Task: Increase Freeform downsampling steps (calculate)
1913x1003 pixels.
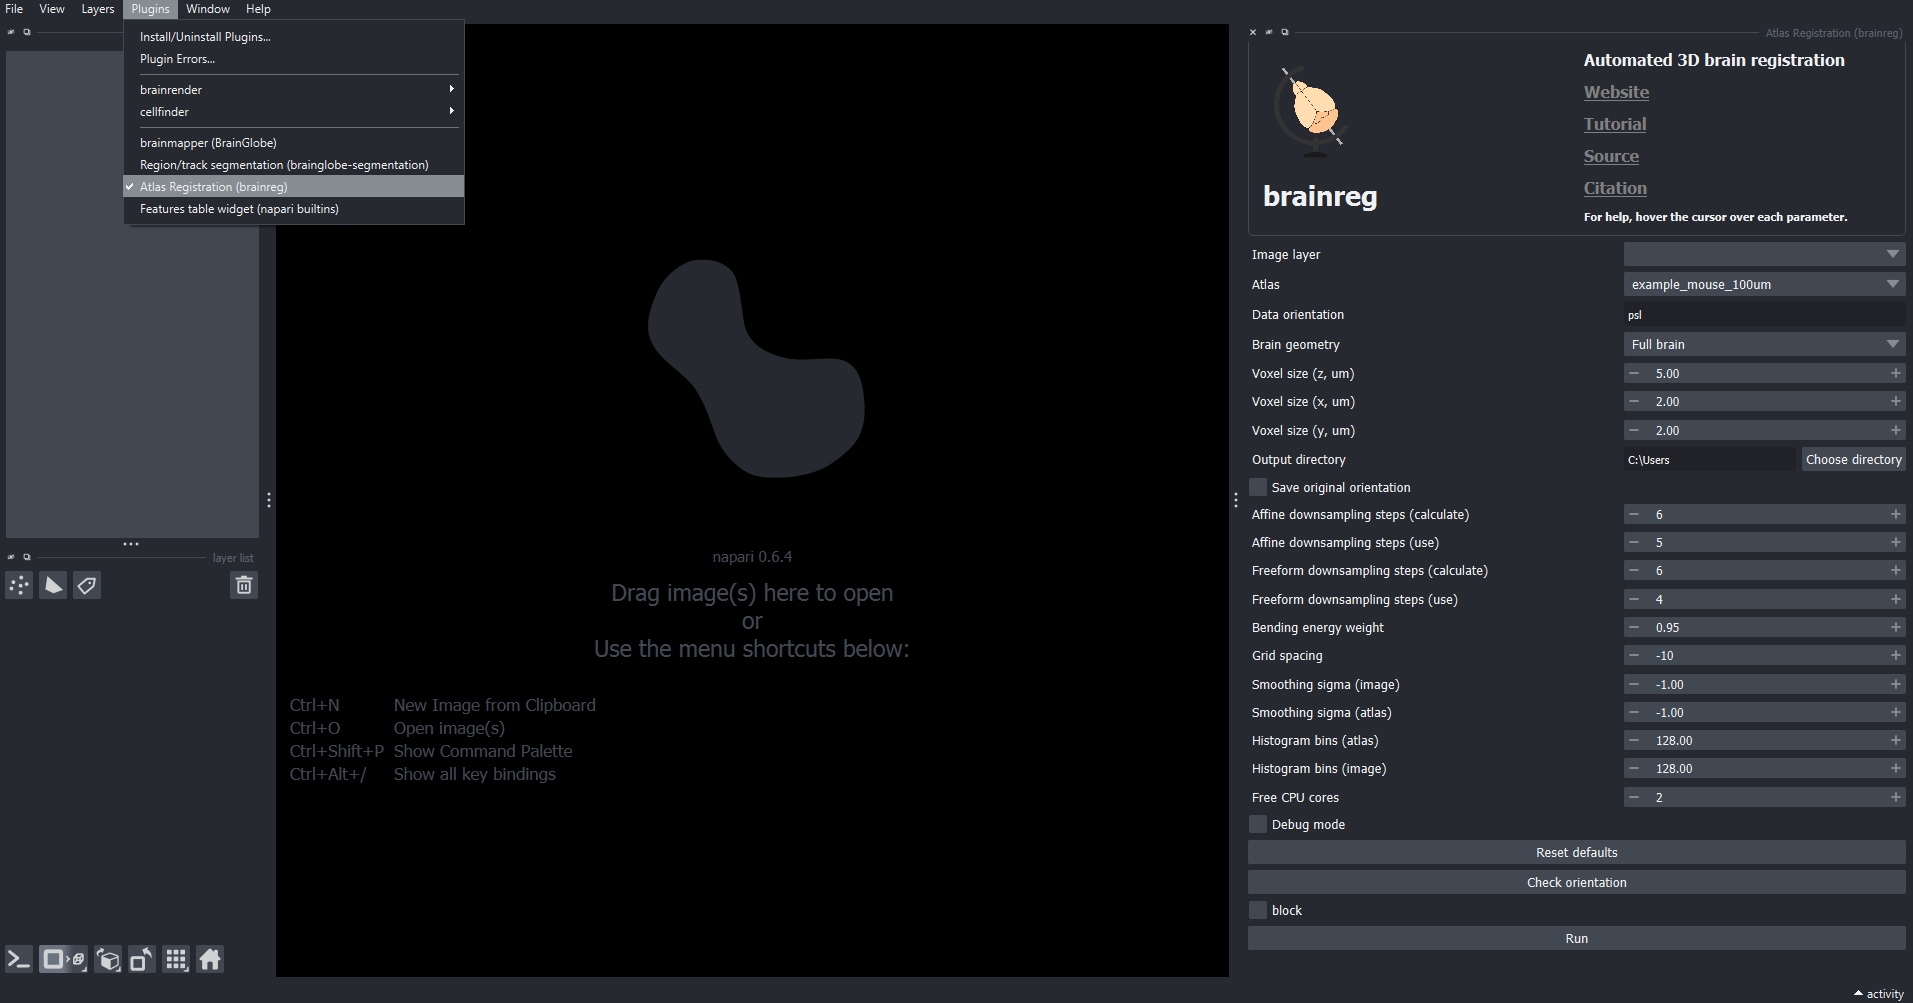Action: (1895, 570)
